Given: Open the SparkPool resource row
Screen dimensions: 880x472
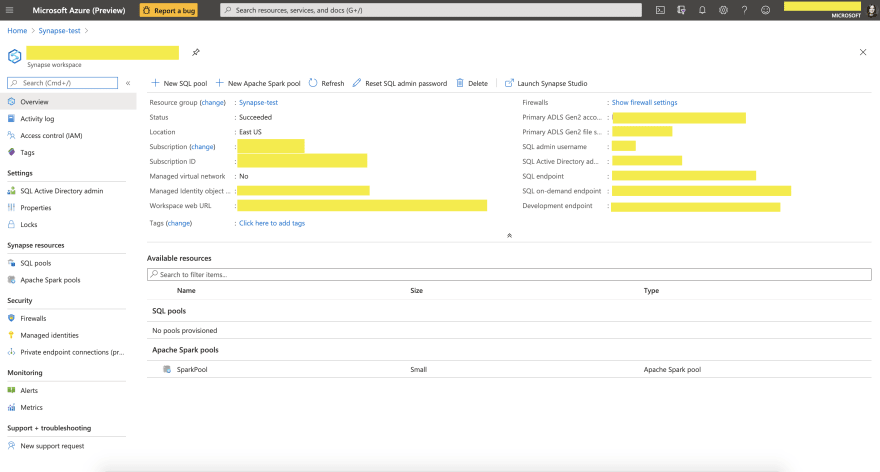Looking at the screenshot, I should point(509,369).
